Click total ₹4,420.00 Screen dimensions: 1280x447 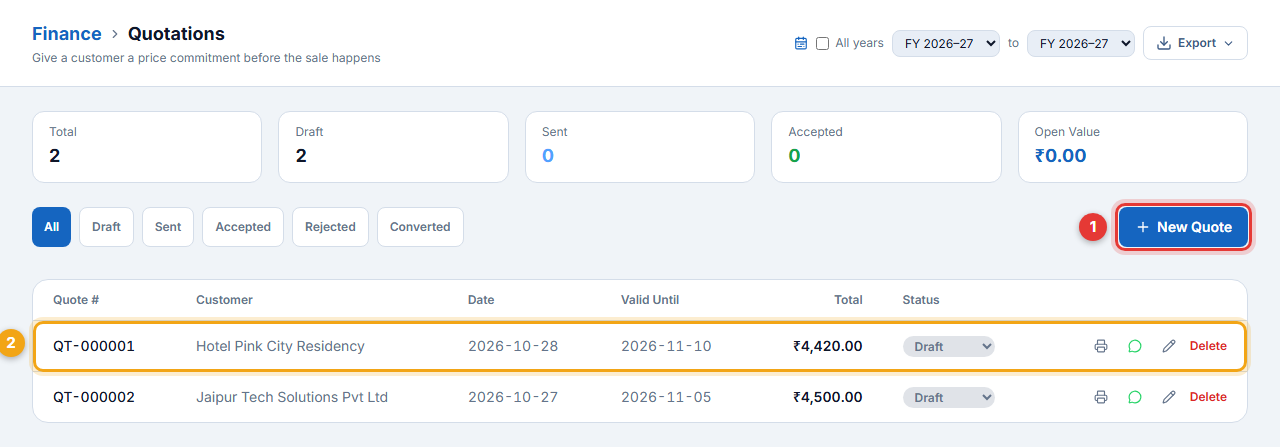(827, 346)
